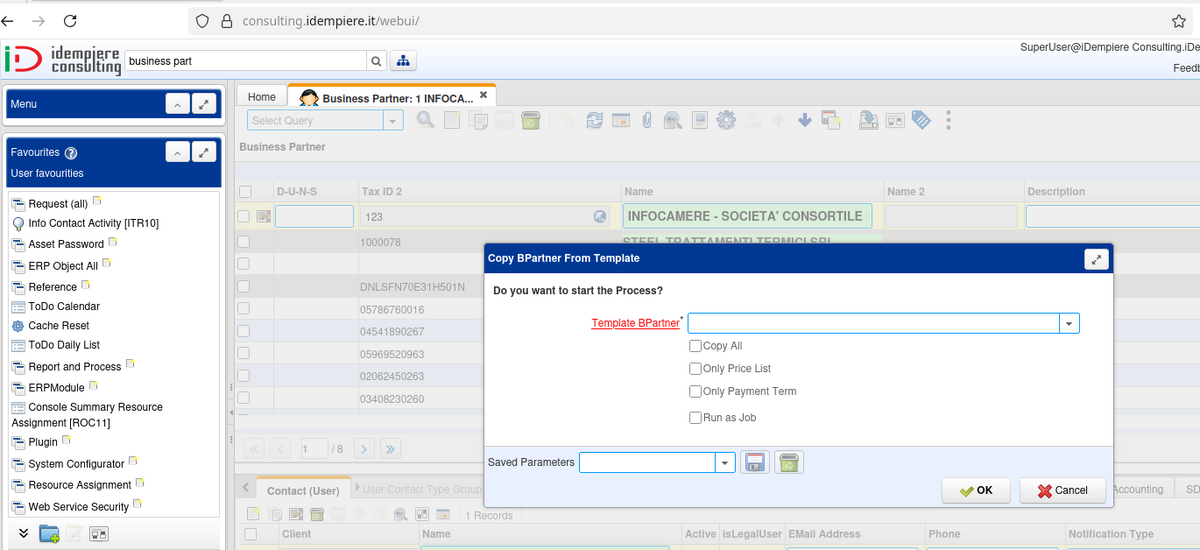Check the Run as Job option

click(695, 418)
